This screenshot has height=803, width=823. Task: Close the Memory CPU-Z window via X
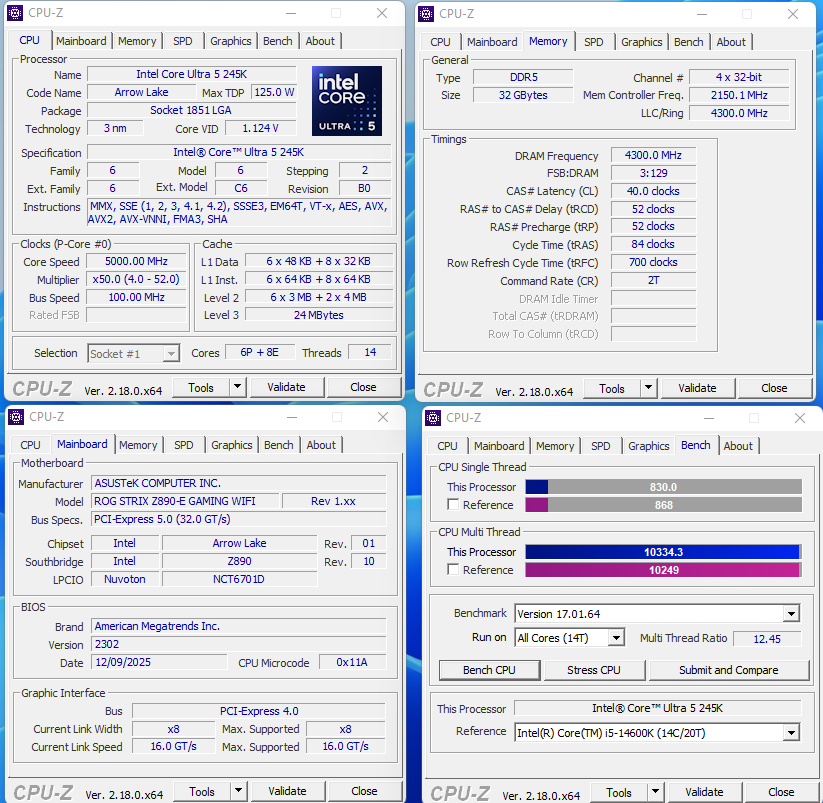[793, 13]
